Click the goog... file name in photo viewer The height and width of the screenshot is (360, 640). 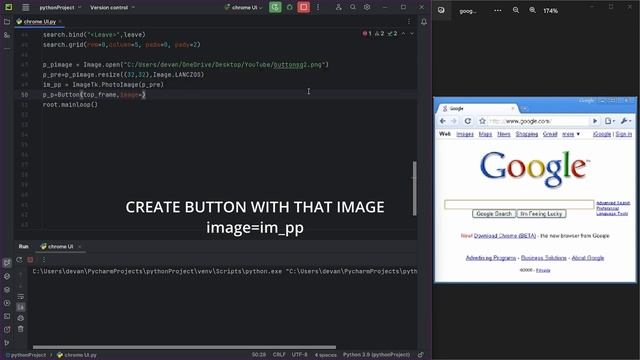point(468,11)
